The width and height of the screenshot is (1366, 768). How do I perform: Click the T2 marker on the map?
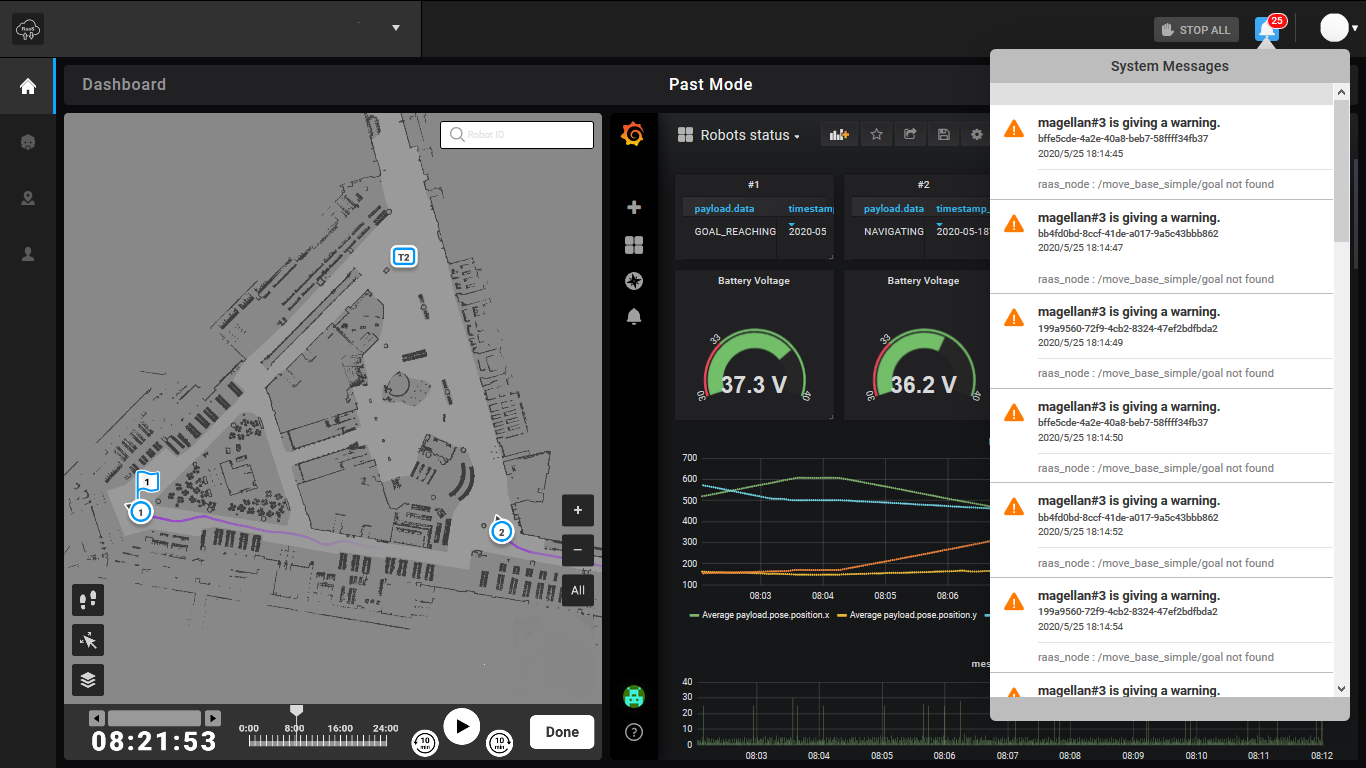(403, 257)
